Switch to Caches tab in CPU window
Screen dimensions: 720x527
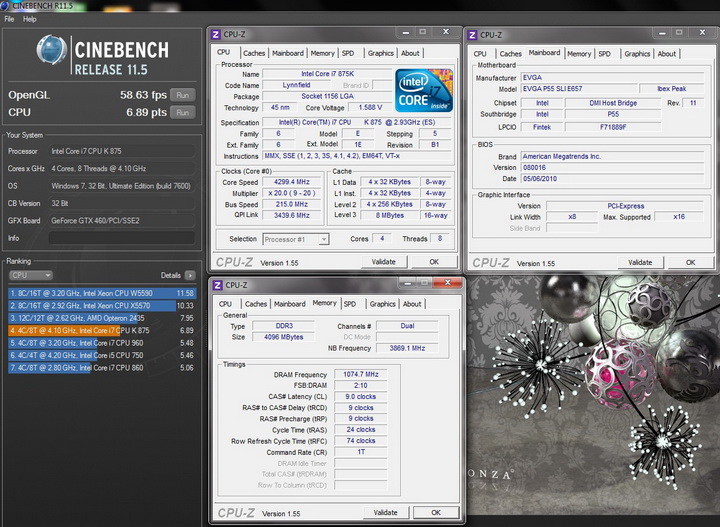[x=254, y=53]
